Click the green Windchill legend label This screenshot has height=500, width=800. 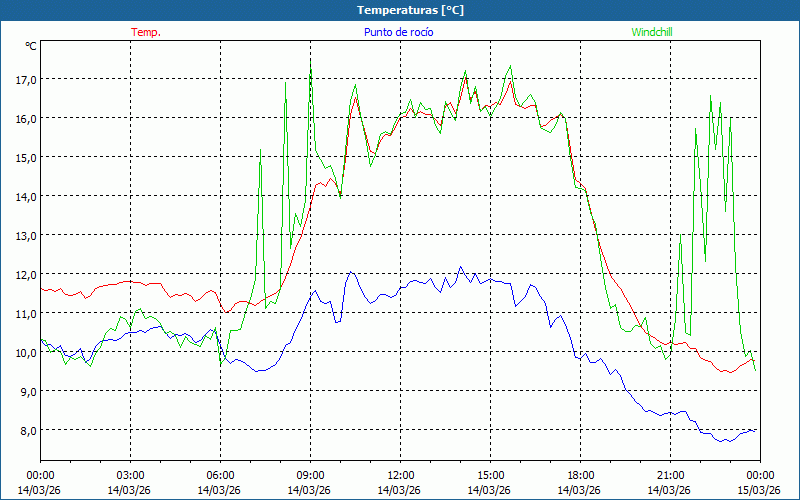coord(652,32)
